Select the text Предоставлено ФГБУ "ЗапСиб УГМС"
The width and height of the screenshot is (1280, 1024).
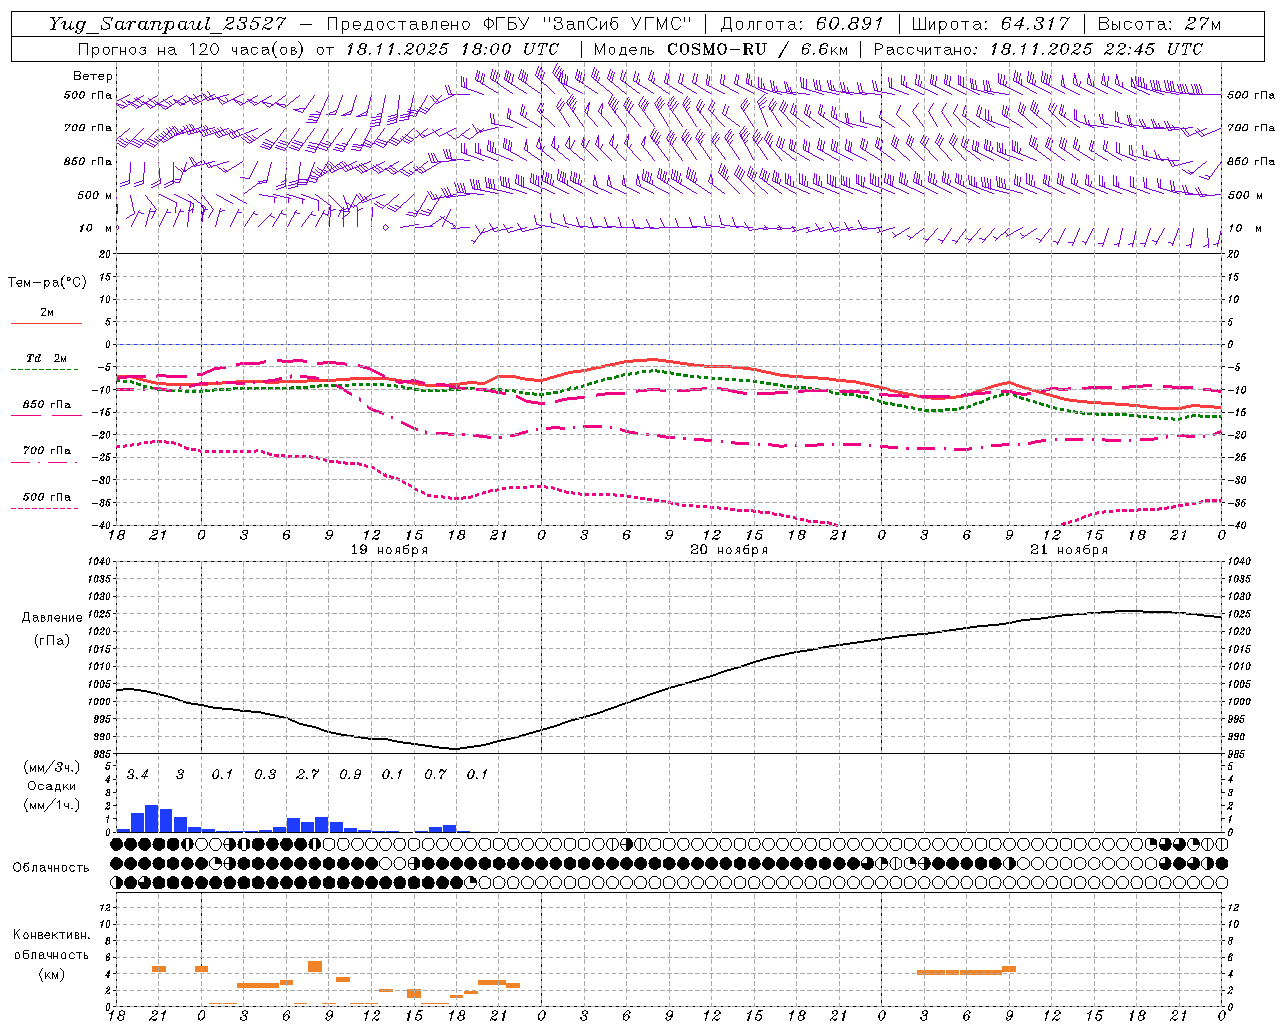[x=510, y=24]
